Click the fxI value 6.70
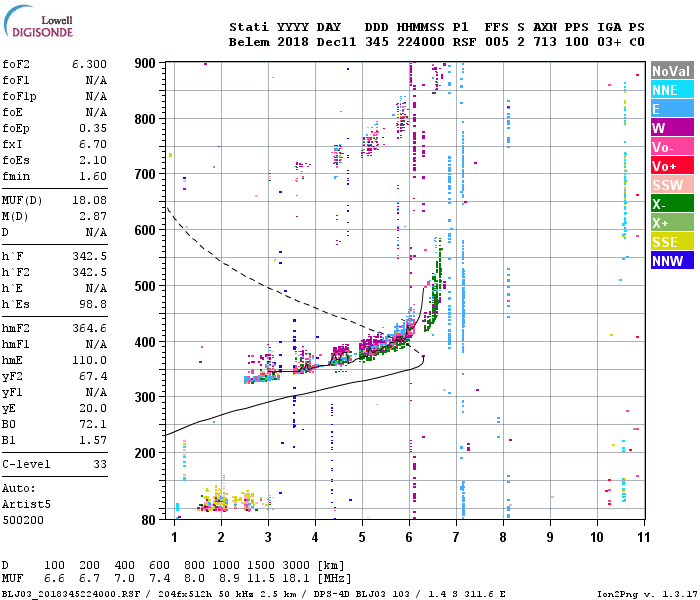This screenshot has height=600, width=700. click(x=93, y=144)
